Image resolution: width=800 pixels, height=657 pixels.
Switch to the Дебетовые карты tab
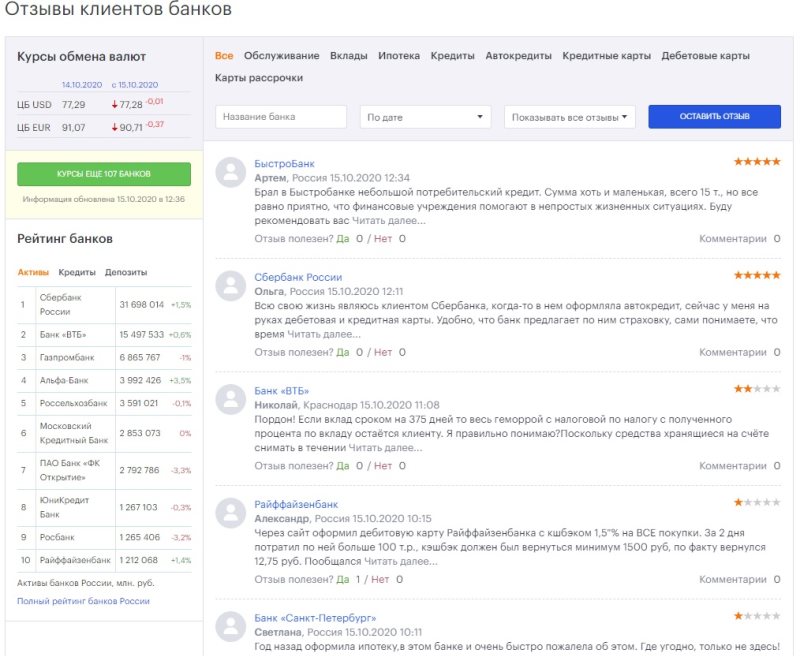[706, 56]
